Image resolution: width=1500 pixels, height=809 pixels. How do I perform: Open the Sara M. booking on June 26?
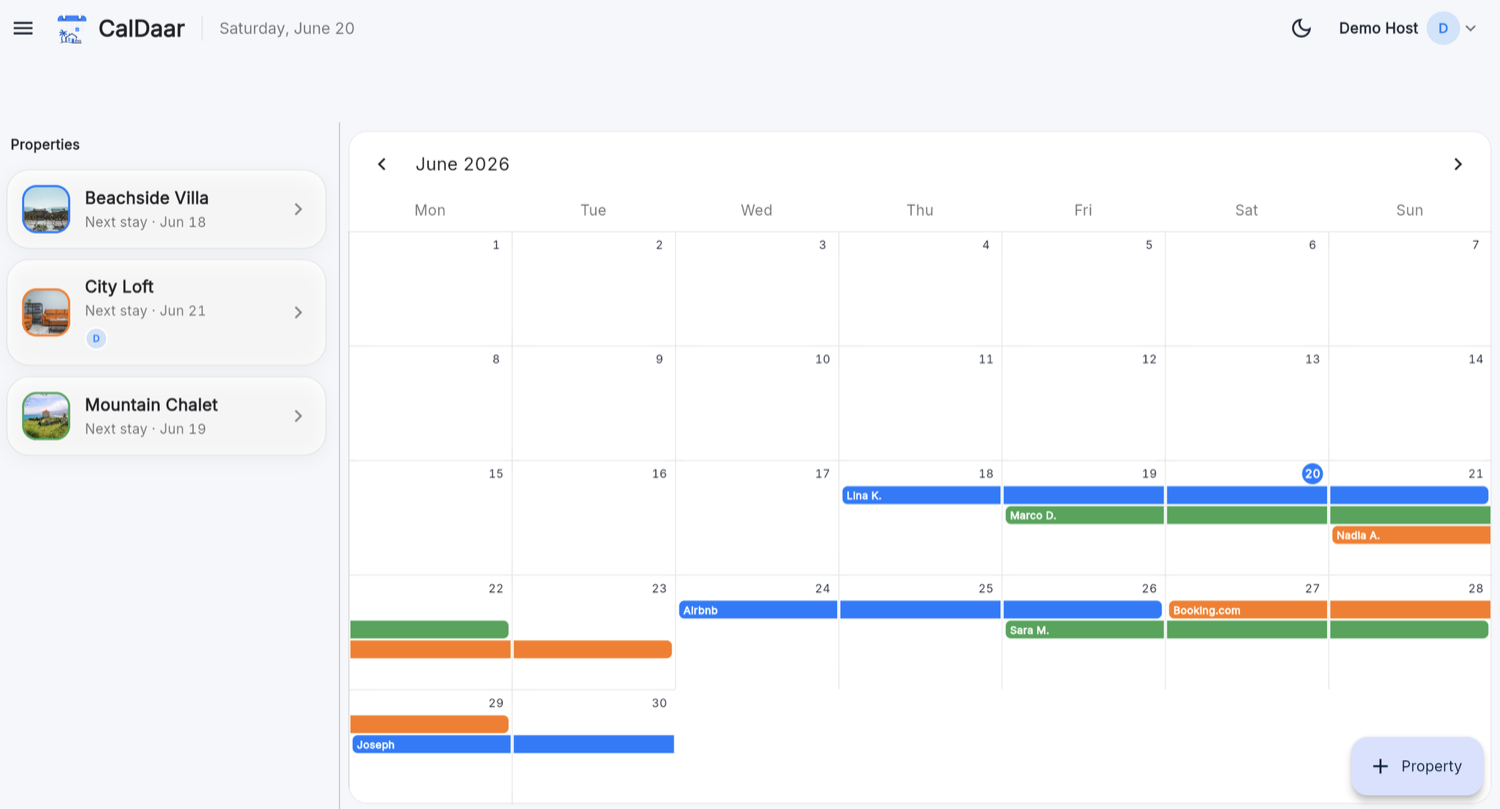1085,630
